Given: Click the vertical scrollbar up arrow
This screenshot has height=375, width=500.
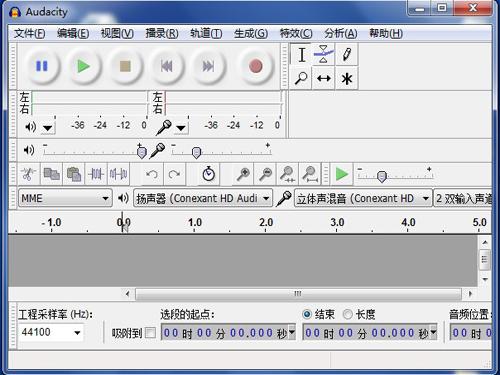Looking at the screenshot, I should pos(485,242).
